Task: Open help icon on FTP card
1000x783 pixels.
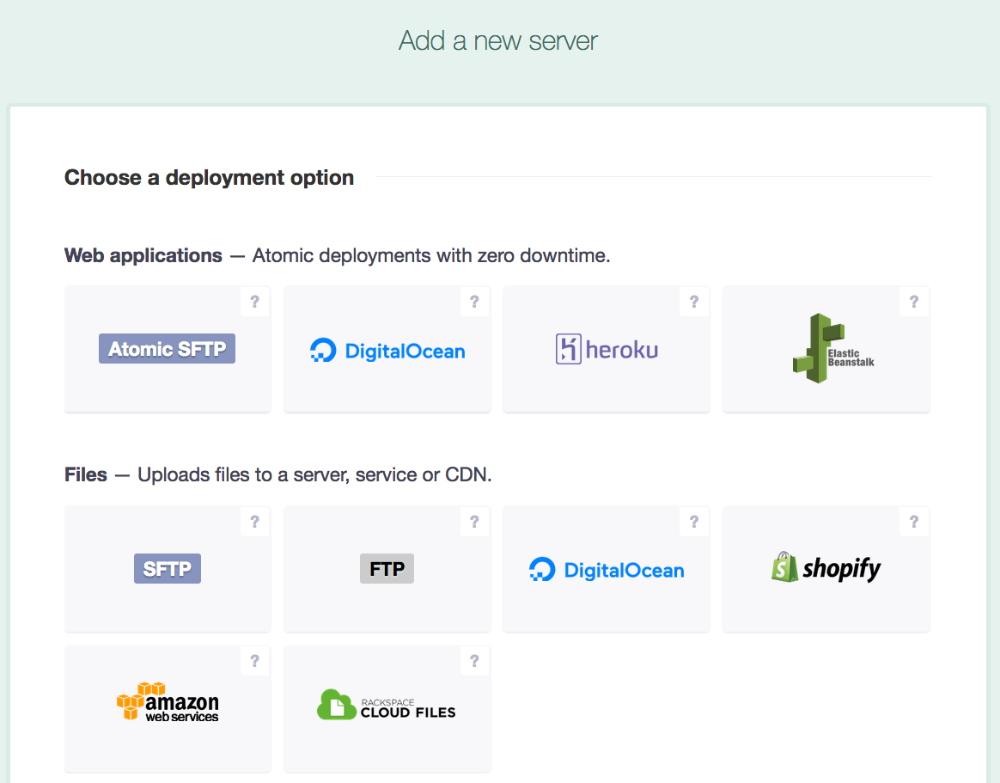Action: point(474,522)
